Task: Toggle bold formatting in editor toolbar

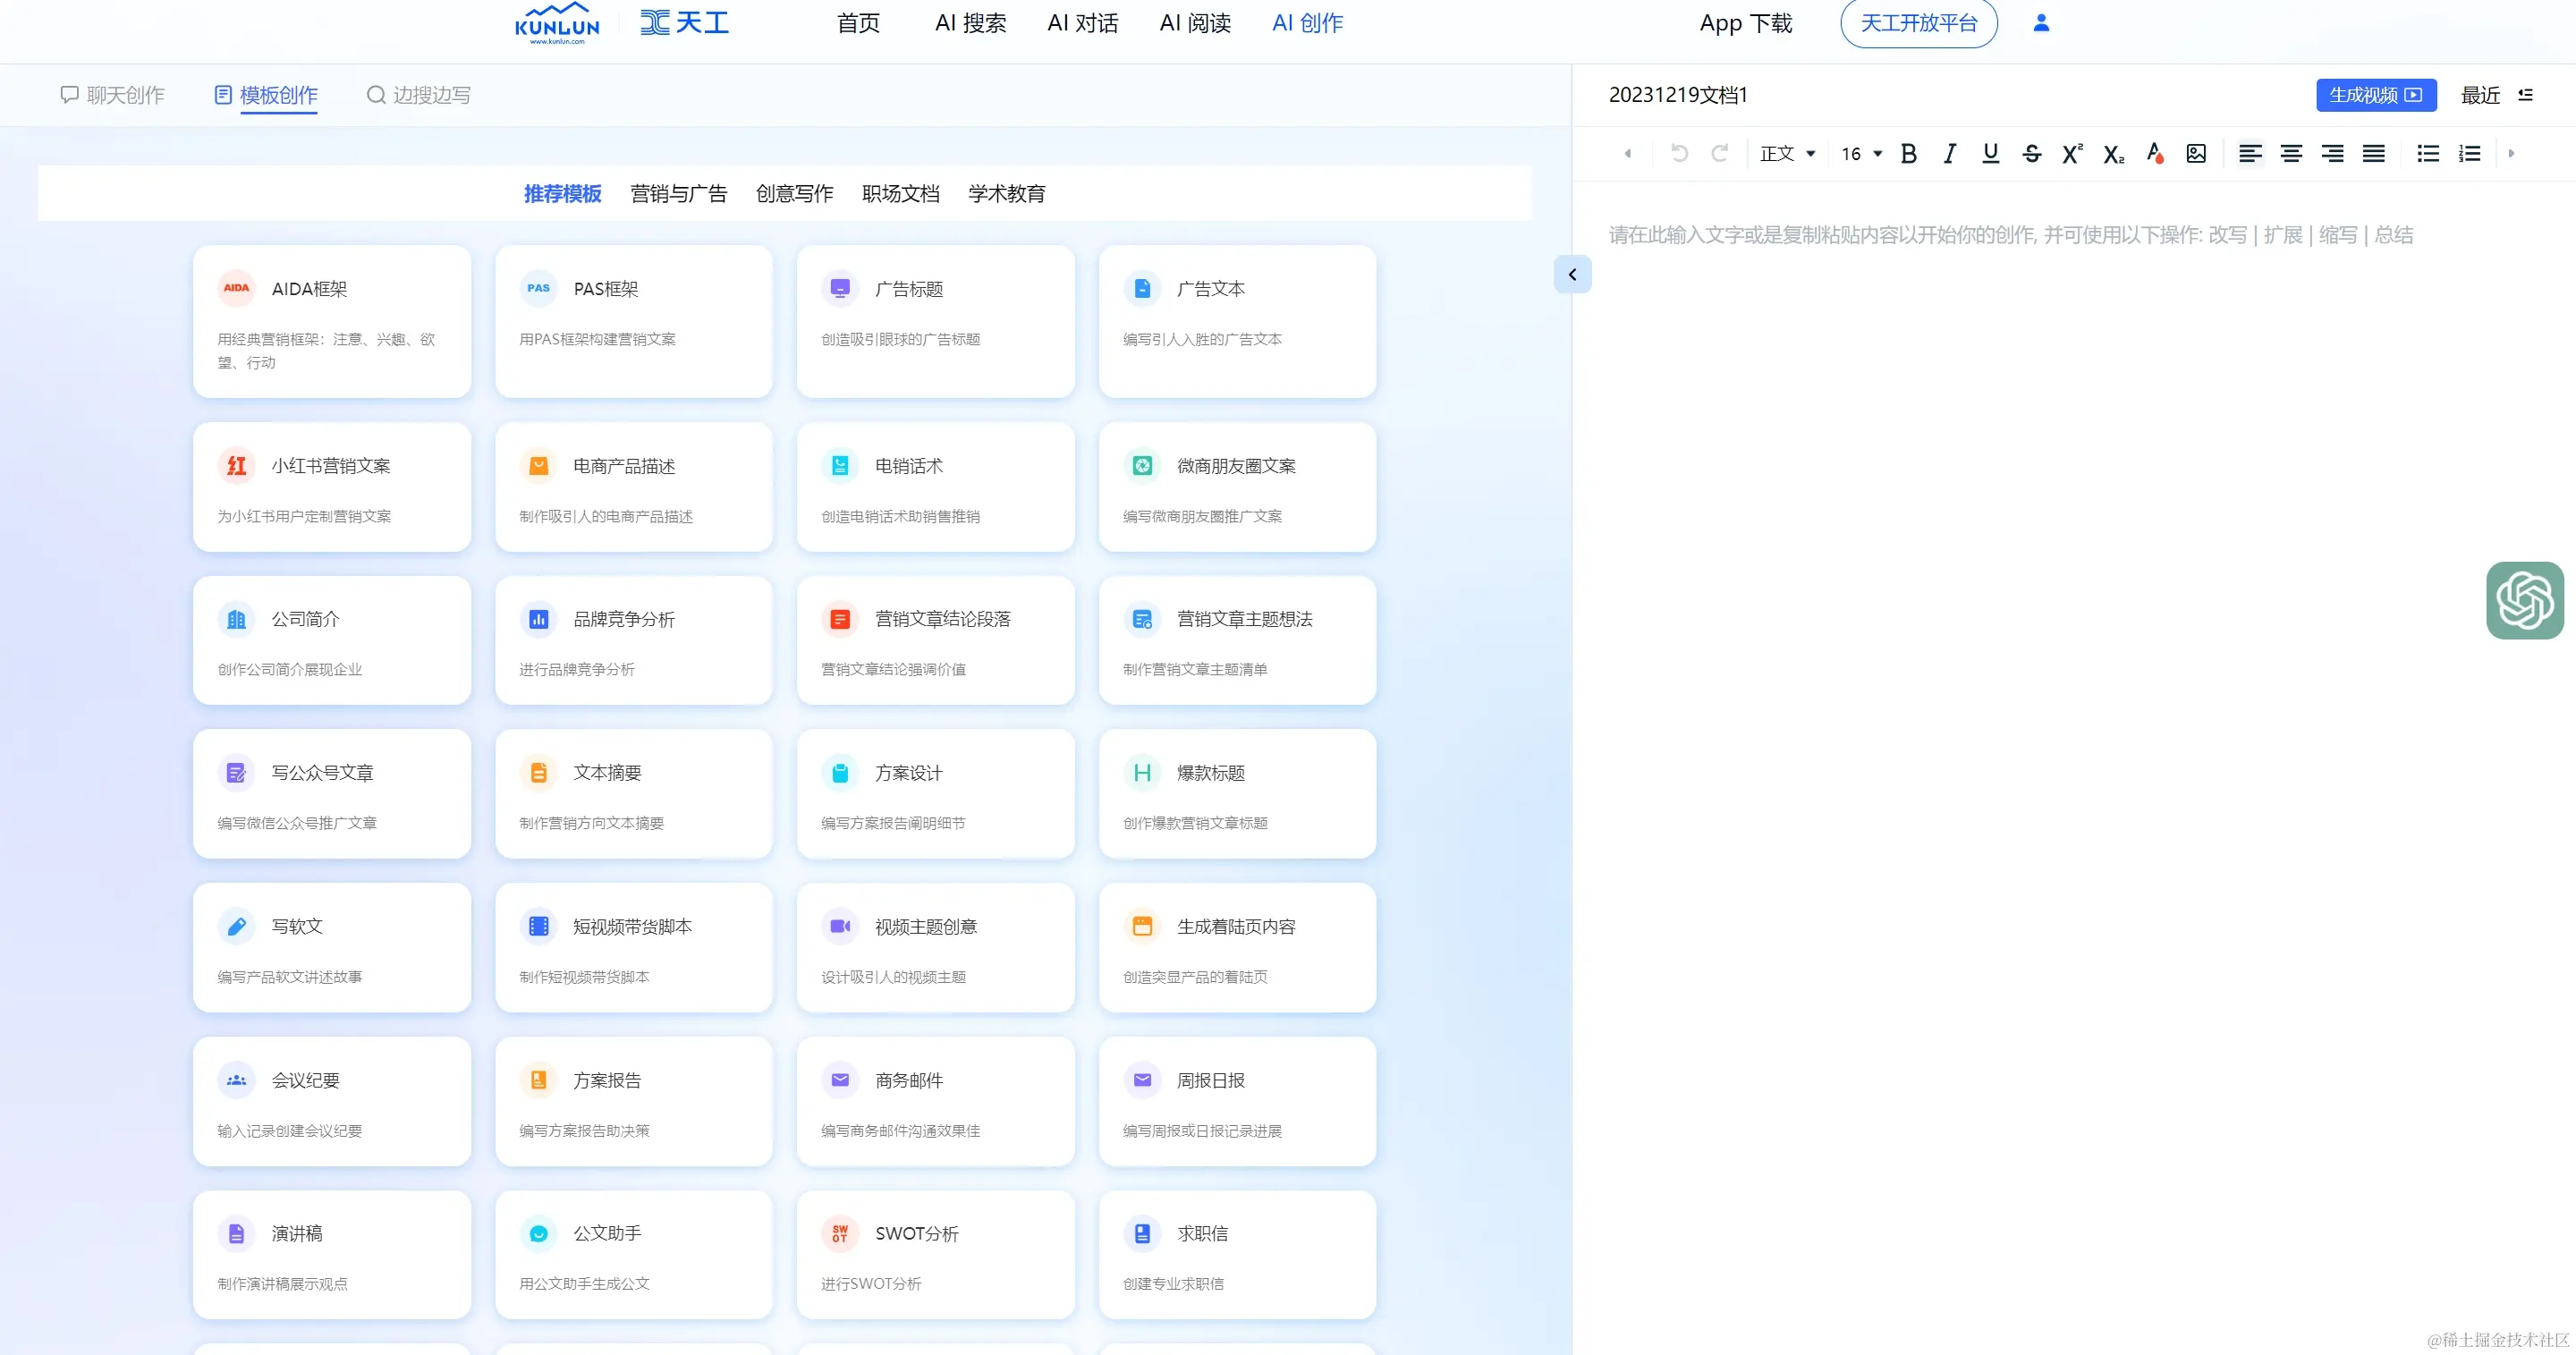Action: 1908,153
